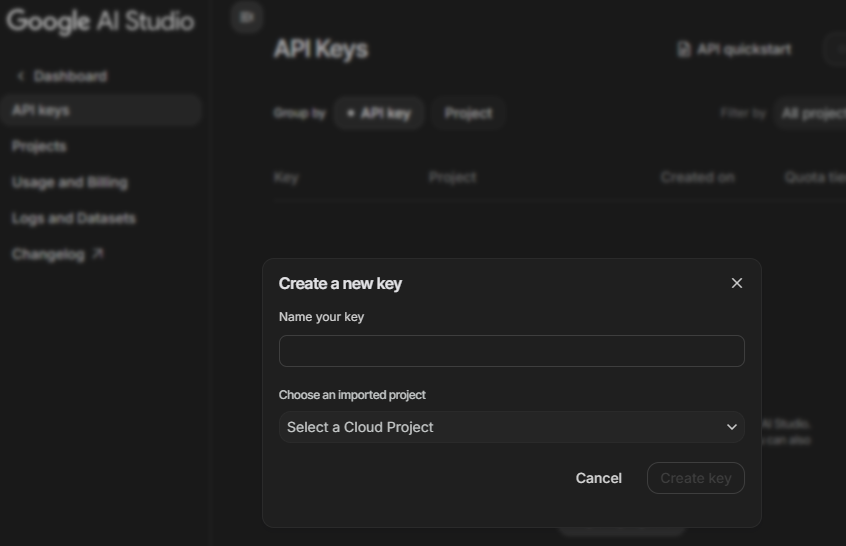The height and width of the screenshot is (546, 846).
Task: Group the list by API key
Action: tap(378, 114)
